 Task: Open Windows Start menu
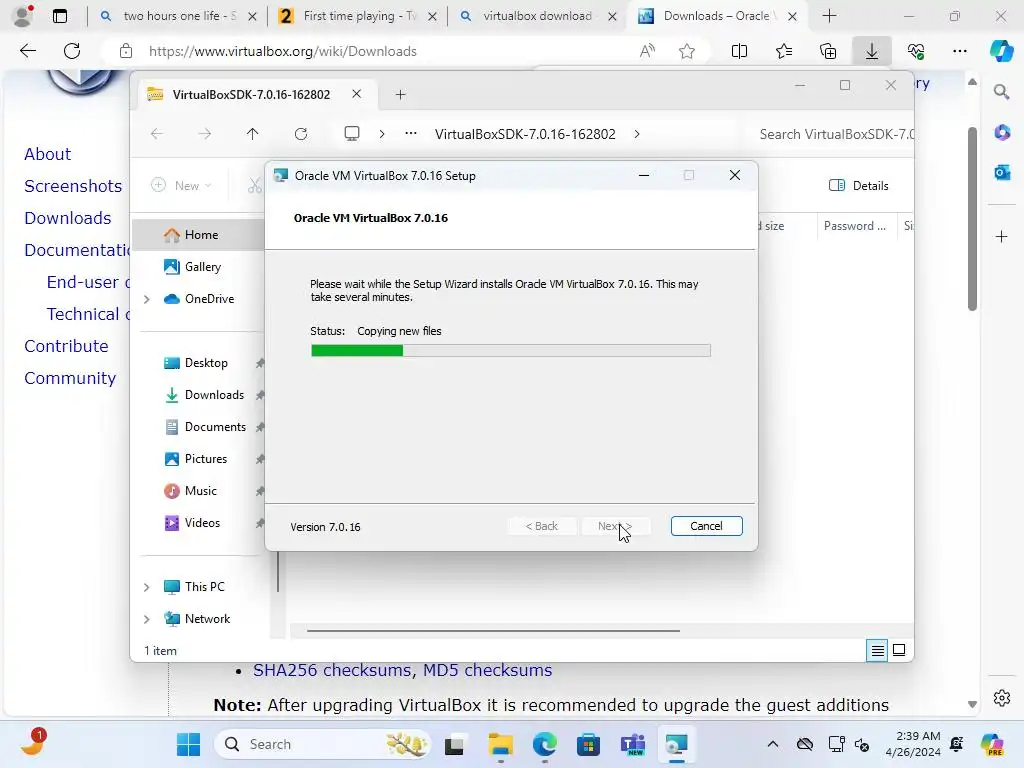click(189, 744)
